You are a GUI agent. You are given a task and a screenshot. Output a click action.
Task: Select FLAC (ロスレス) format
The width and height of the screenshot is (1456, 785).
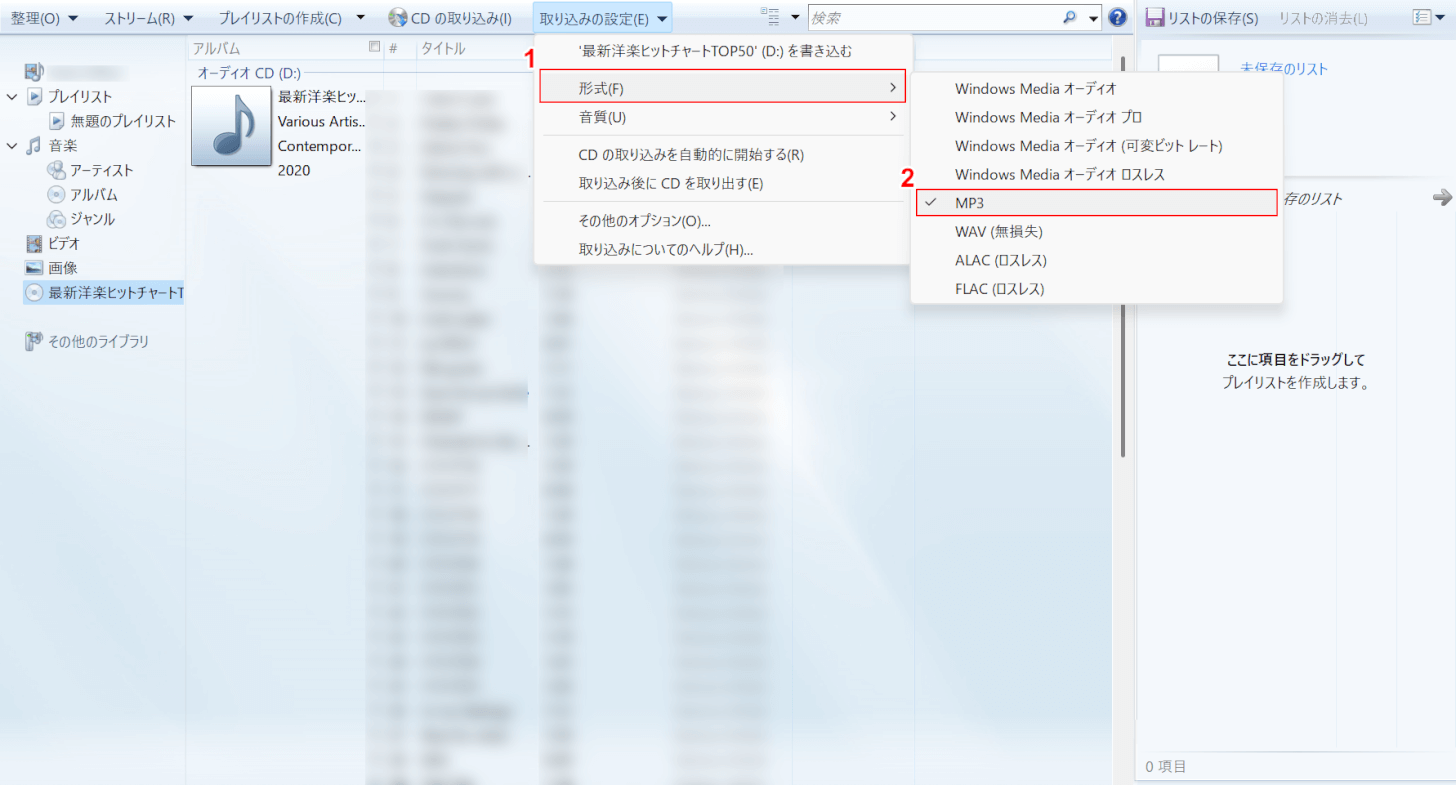pyautogui.click(x=1097, y=289)
